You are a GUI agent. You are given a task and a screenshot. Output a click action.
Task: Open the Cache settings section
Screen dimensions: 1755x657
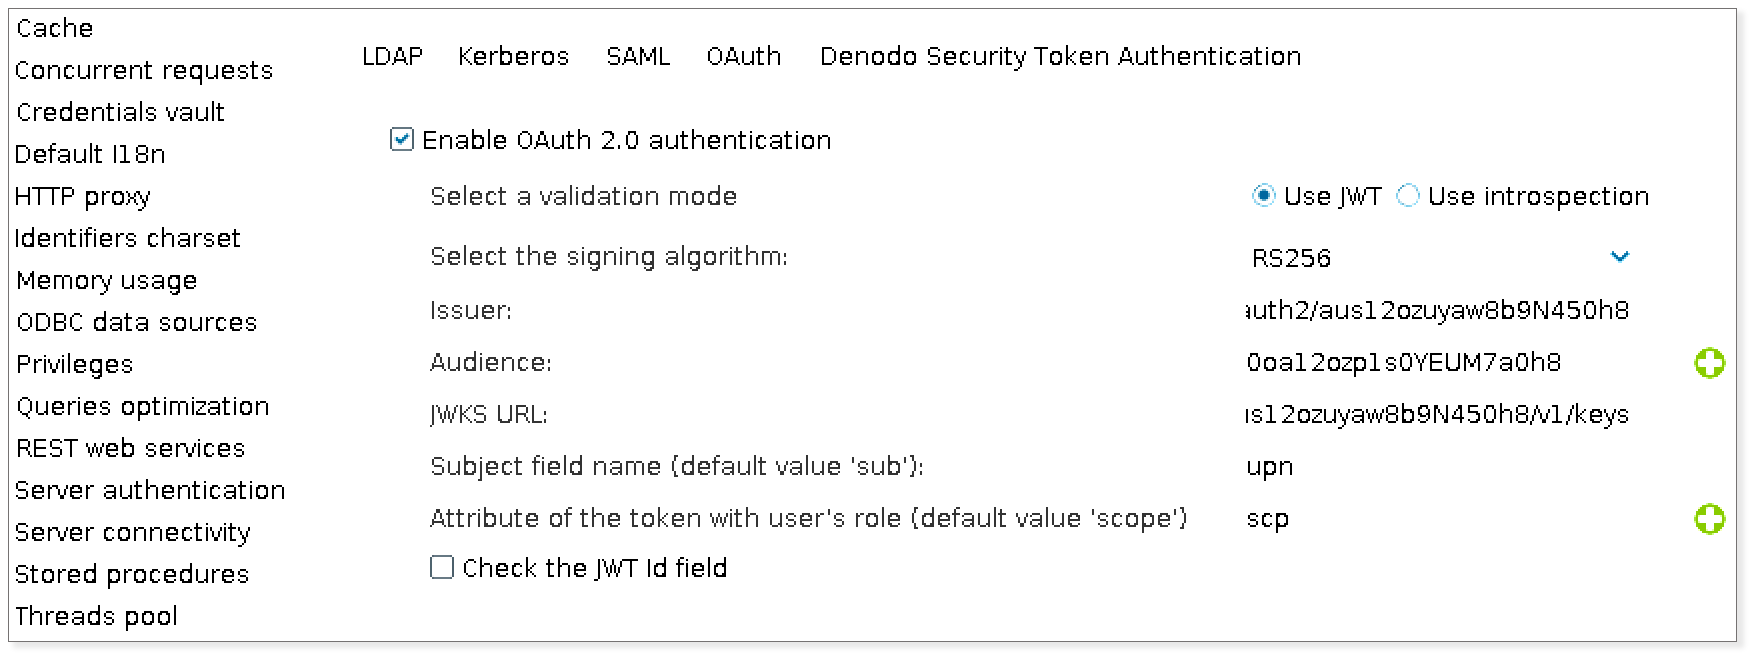pos(53,27)
